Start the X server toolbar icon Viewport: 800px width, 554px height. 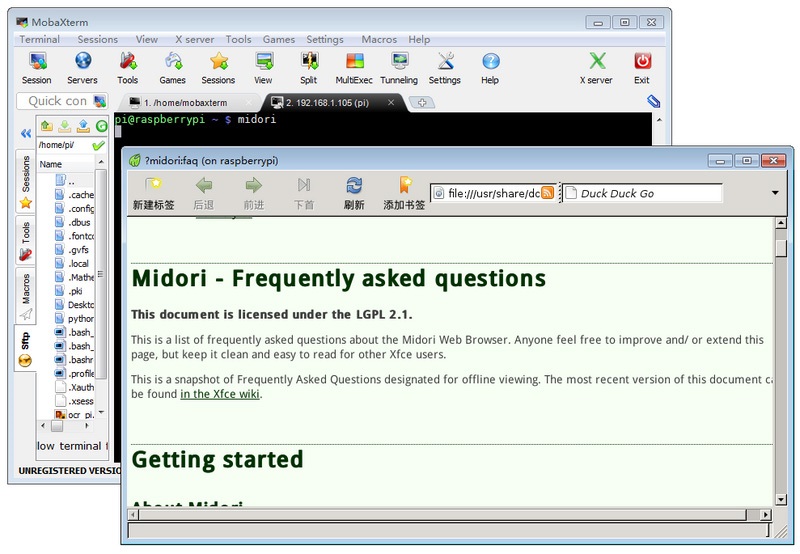[596, 68]
